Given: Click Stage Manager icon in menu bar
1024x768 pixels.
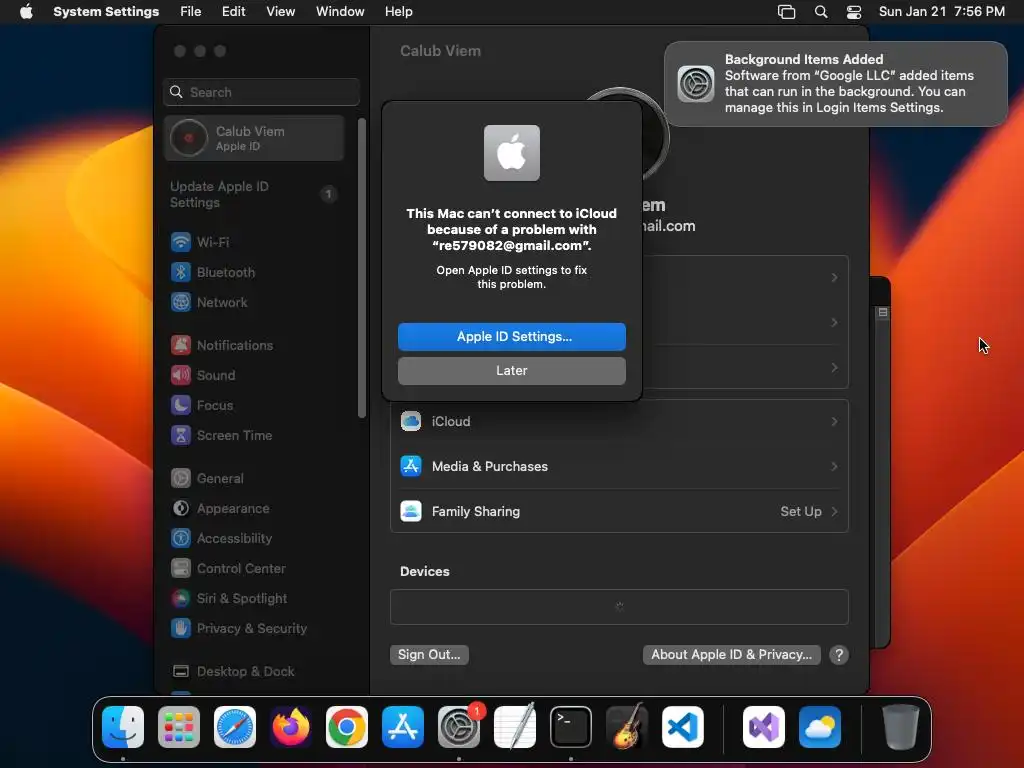Looking at the screenshot, I should [786, 12].
